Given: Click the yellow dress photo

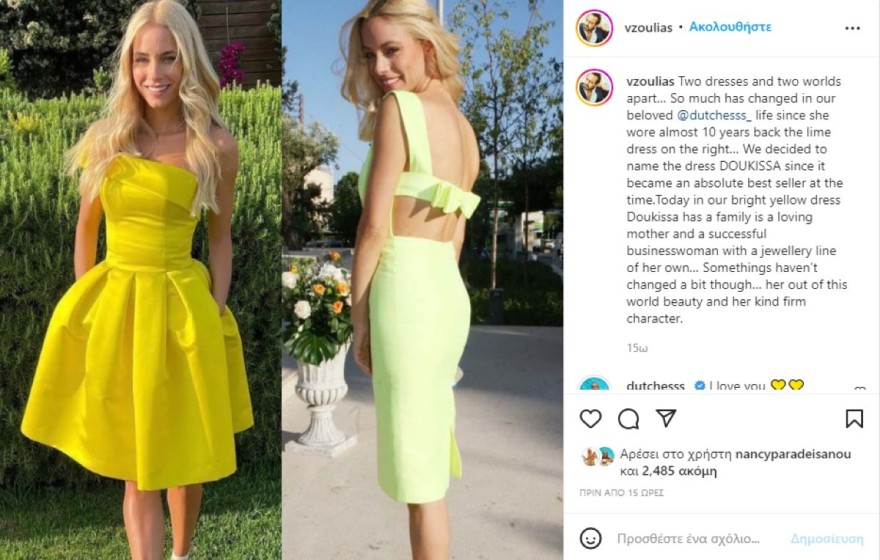Looking at the screenshot, I should (x=140, y=280).
